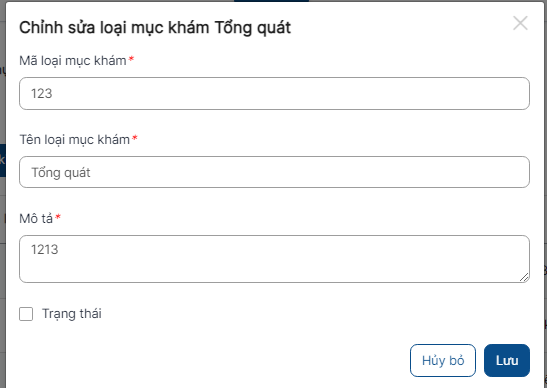Tick the Trạng thái checkbox
The width and height of the screenshot is (547, 388).
(x=26, y=314)
